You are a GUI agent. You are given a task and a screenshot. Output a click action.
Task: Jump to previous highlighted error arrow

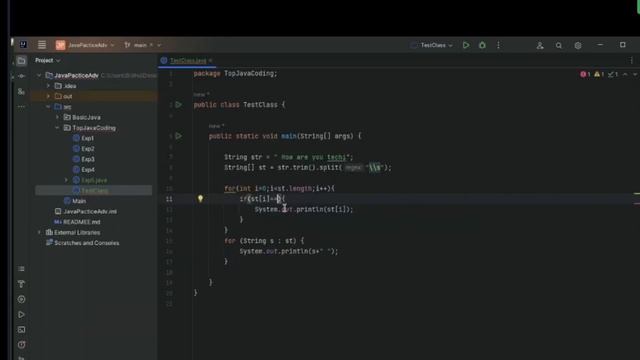point(625,74)
